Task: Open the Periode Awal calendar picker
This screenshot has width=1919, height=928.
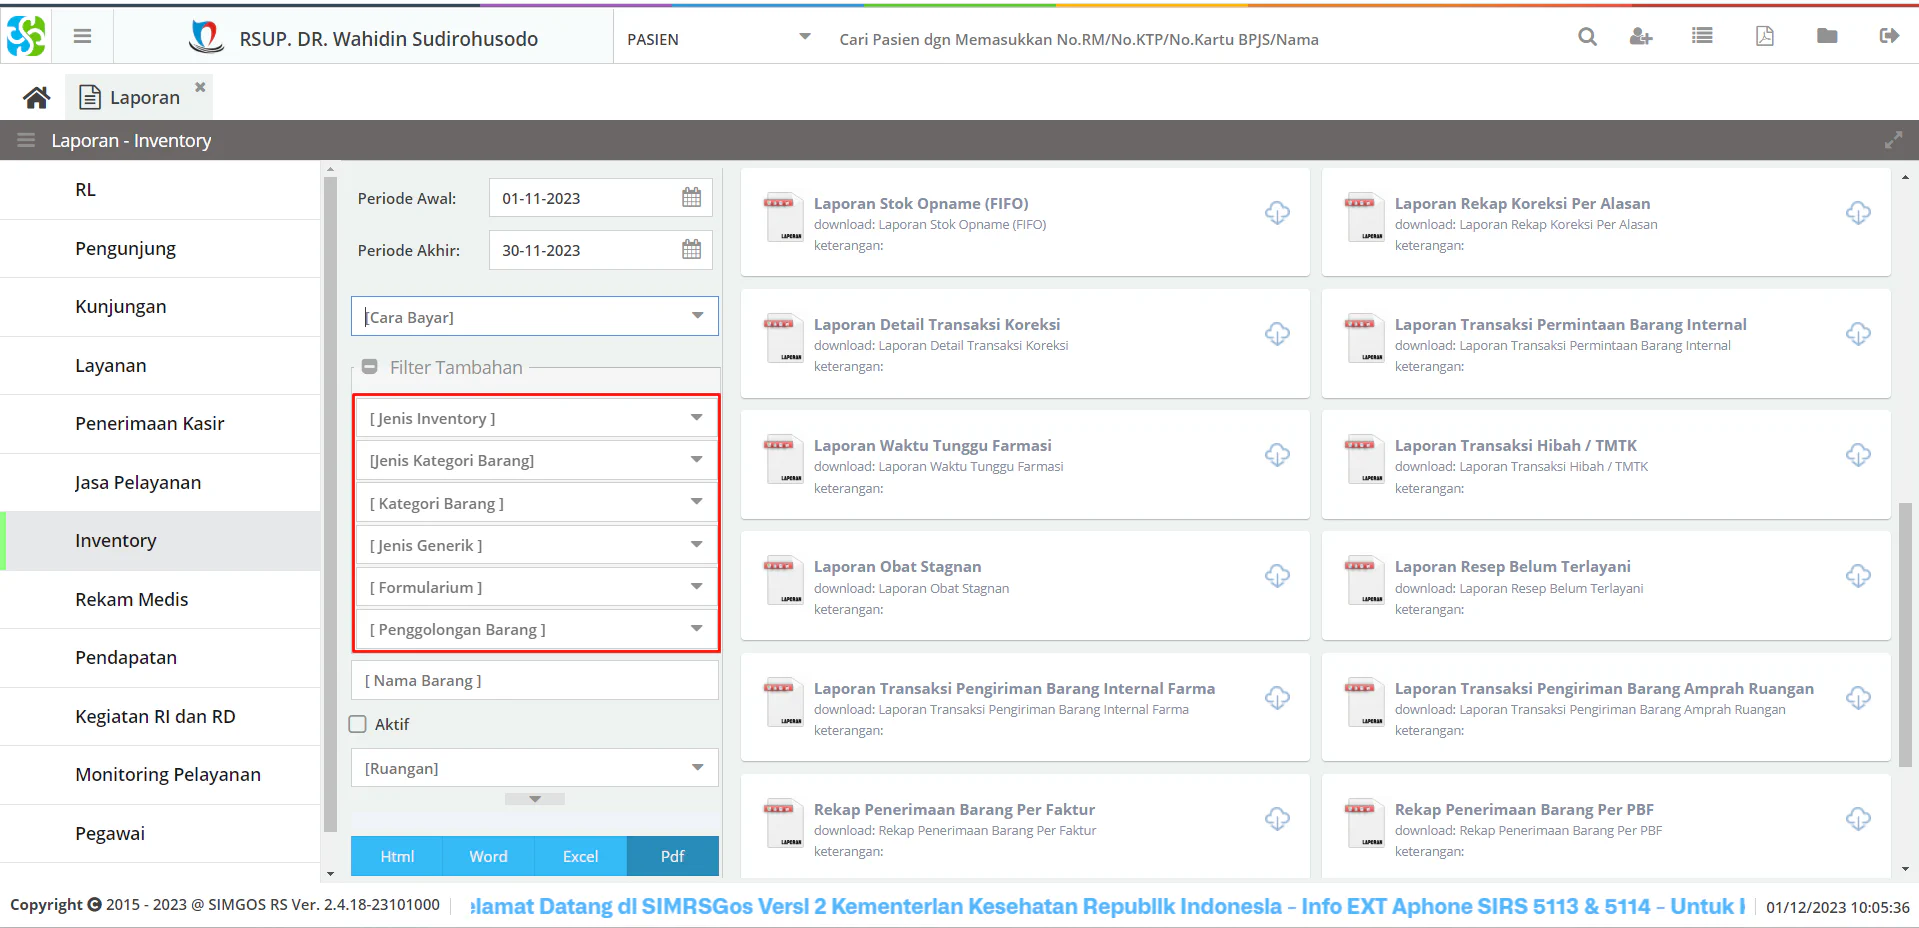Action: [691, 197]
